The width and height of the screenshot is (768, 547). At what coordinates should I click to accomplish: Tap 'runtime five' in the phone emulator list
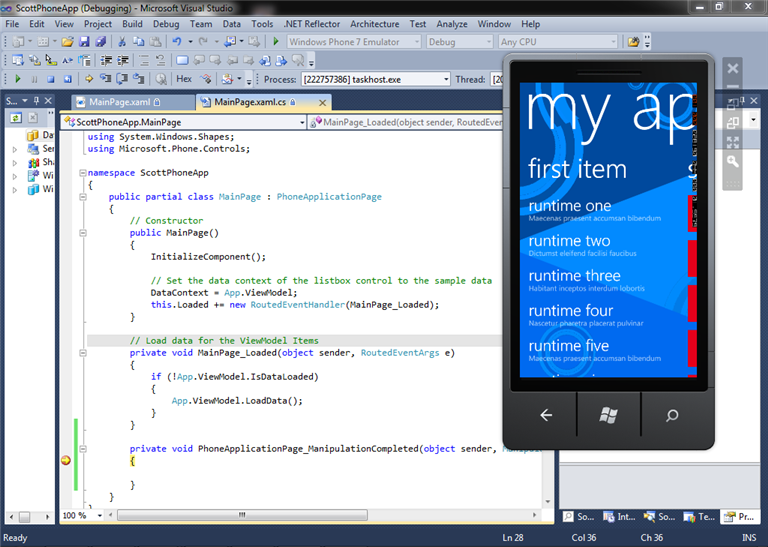click(569, 346)
